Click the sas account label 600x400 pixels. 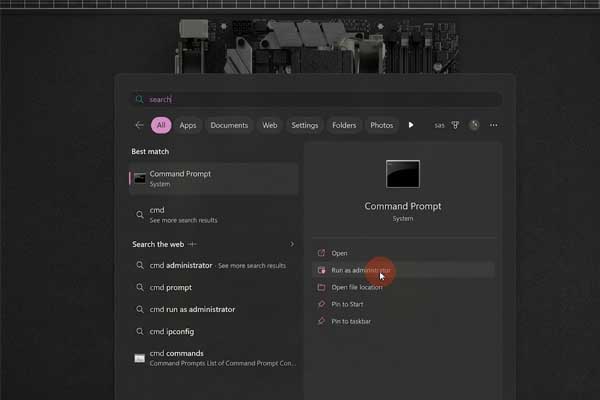[439, 125]
